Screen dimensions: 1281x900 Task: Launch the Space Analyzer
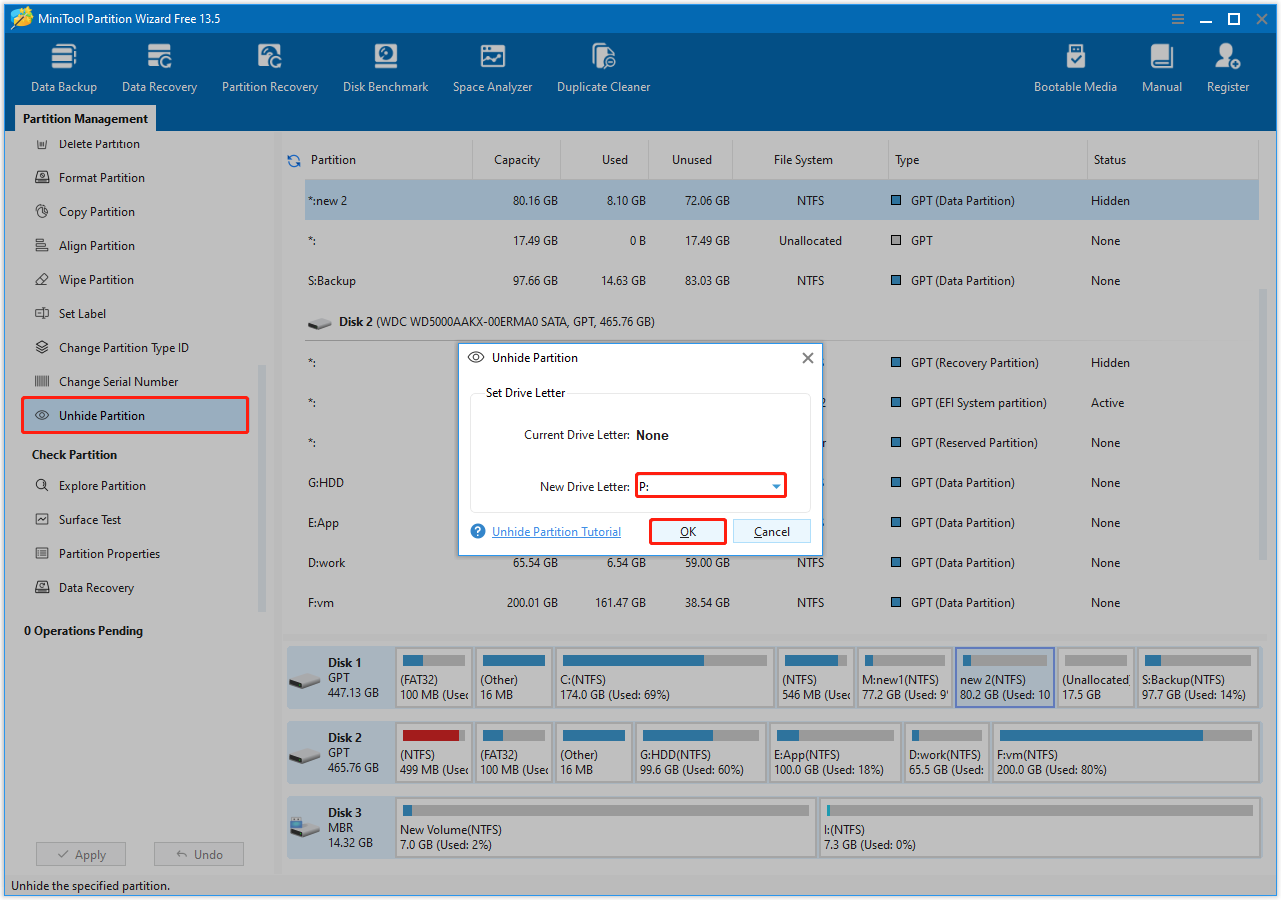492,66
